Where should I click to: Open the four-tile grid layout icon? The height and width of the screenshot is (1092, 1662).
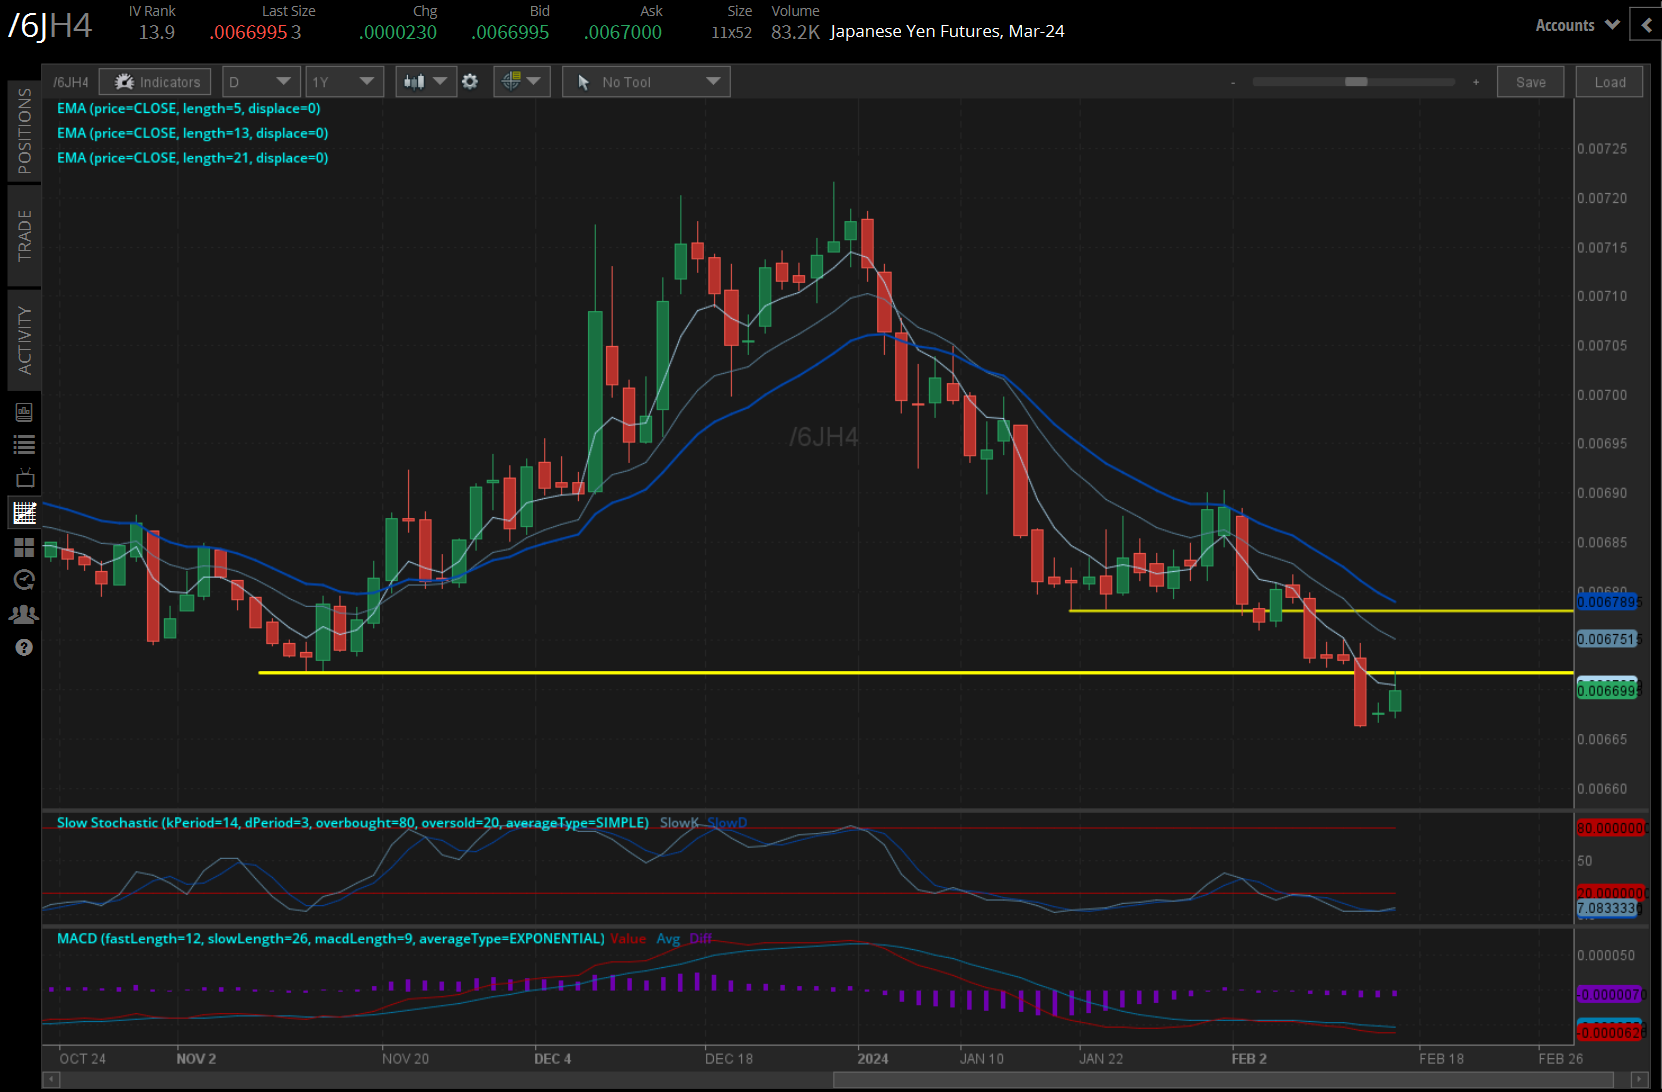point(24,547)
